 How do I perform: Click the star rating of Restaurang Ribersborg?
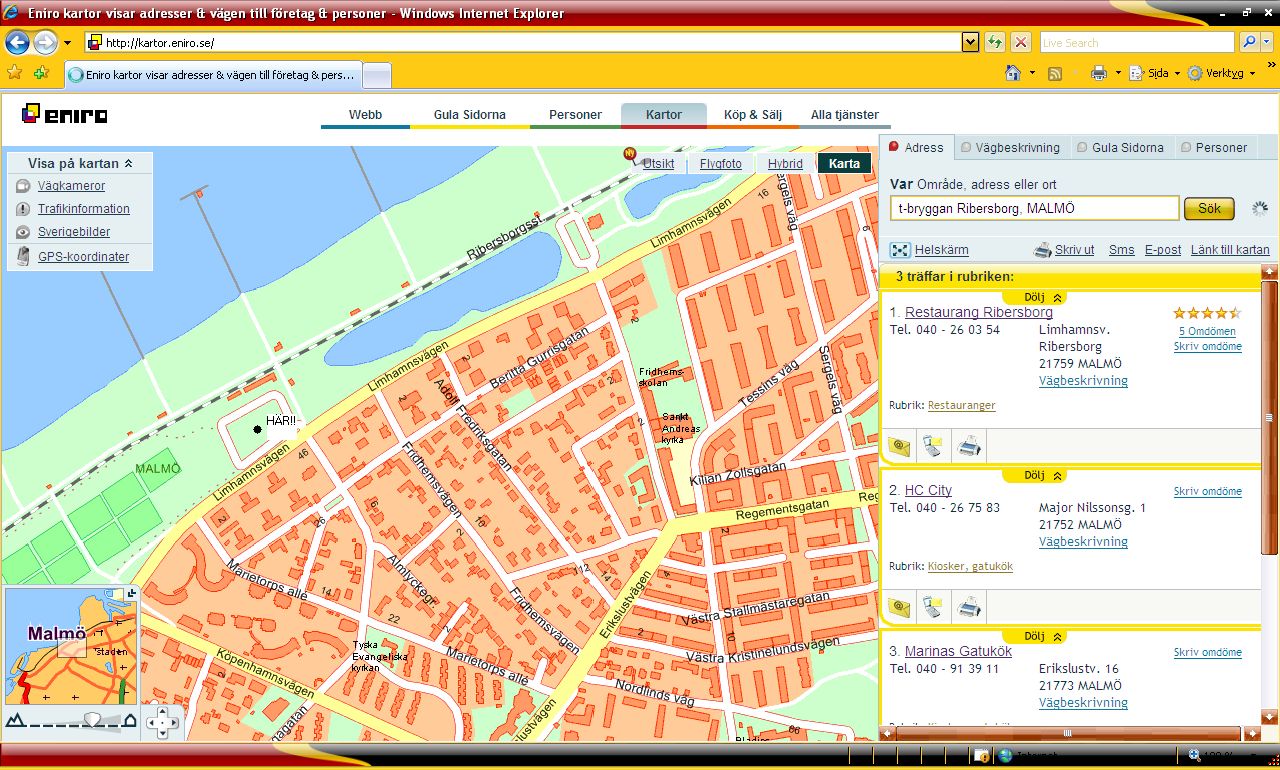(x=1207, y=313)
